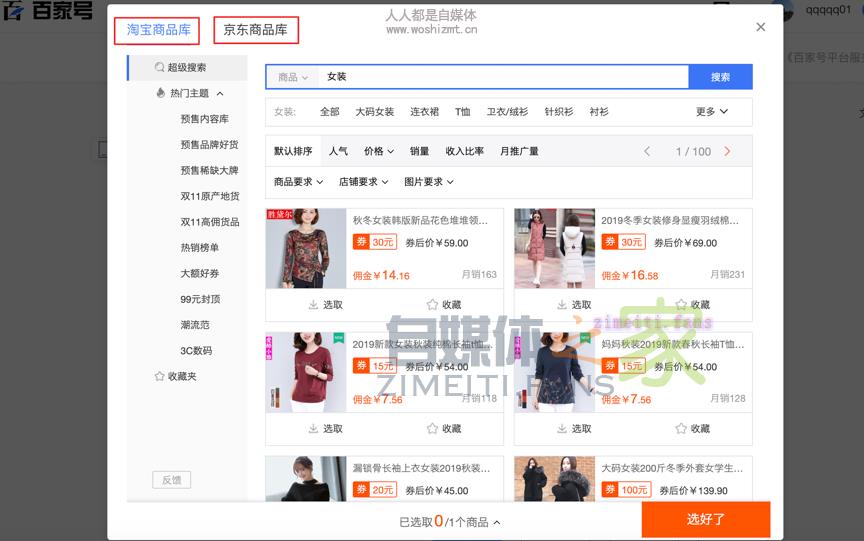Screen dimensions: 864x541
Task: Click 选取 icon under first 秋冬女装 product
Action: coord(313,305)
